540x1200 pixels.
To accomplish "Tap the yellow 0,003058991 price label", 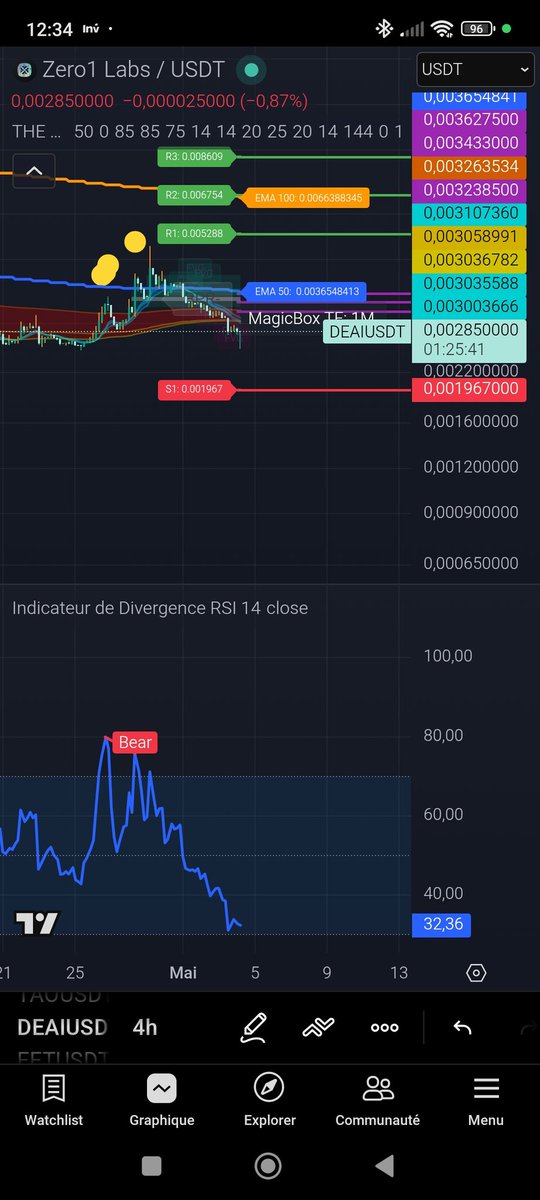I will (x=469, y=236).
